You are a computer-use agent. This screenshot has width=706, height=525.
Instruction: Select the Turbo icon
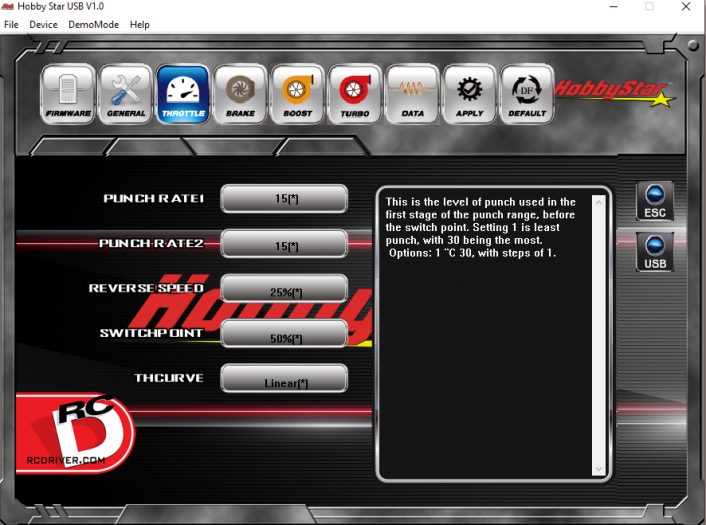pyautogui.click(x=354, y=95)
